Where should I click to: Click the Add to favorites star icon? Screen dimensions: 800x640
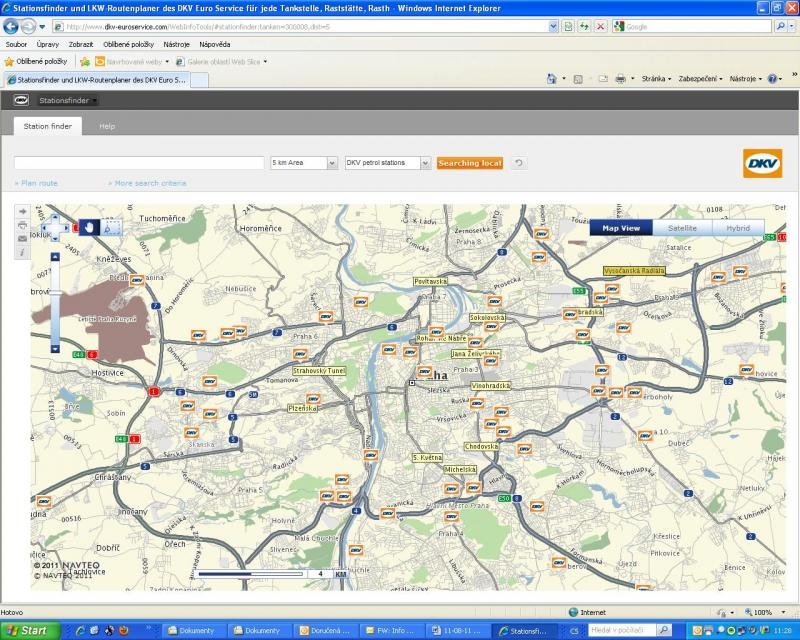coord(85,62)
